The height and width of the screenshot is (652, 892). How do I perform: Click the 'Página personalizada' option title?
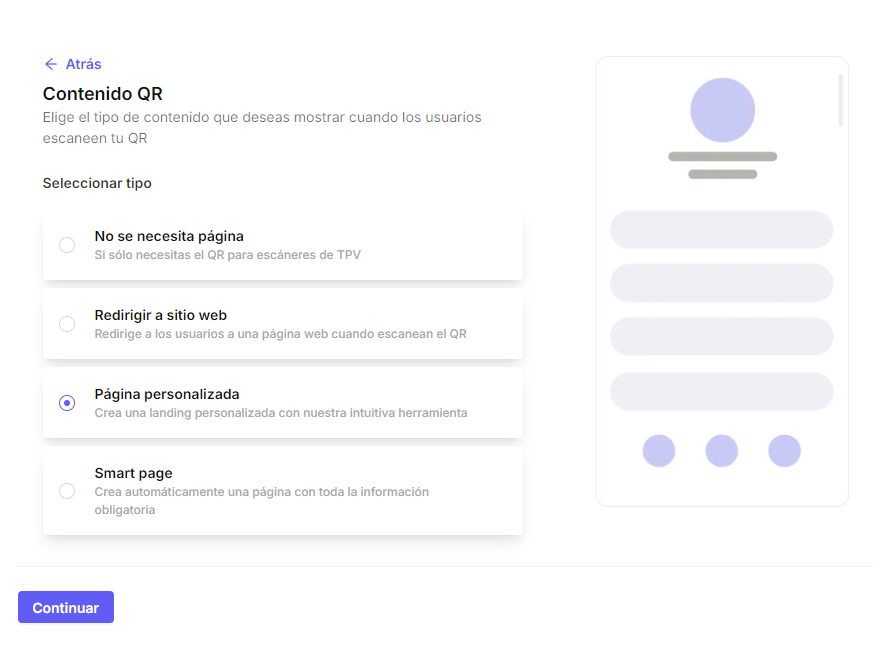167,394
